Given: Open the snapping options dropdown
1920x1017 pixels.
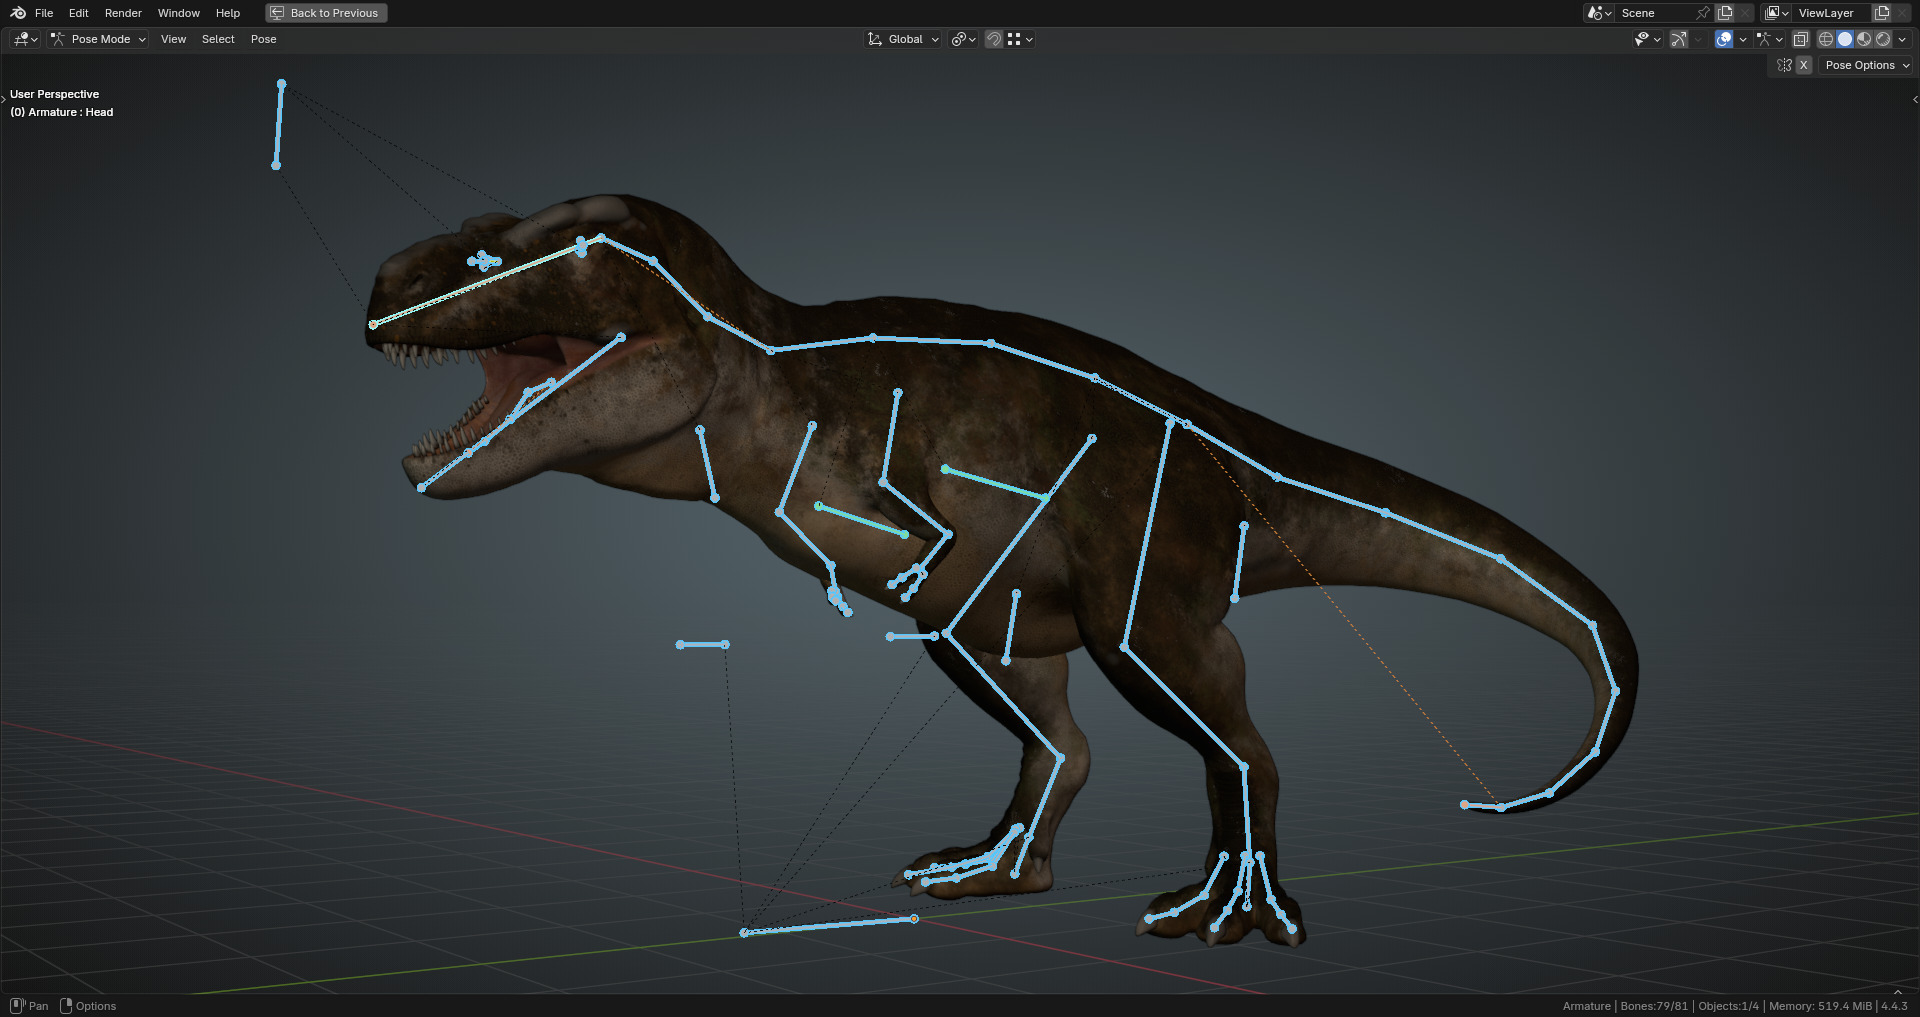Looking at the screenshot, I should [x=1020, y=39].
